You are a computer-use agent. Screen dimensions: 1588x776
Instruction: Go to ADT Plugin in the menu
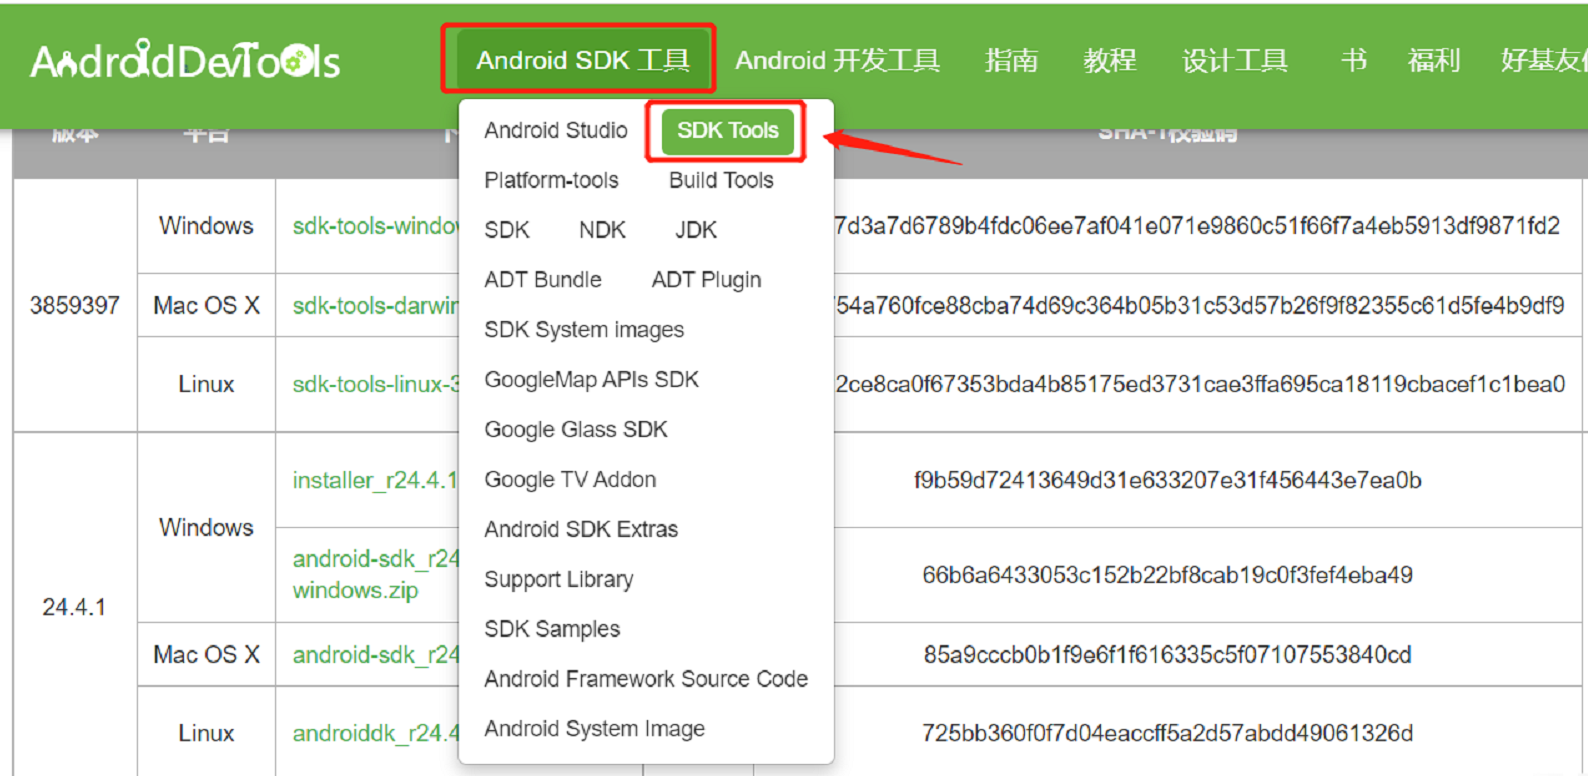coord(706,280)
